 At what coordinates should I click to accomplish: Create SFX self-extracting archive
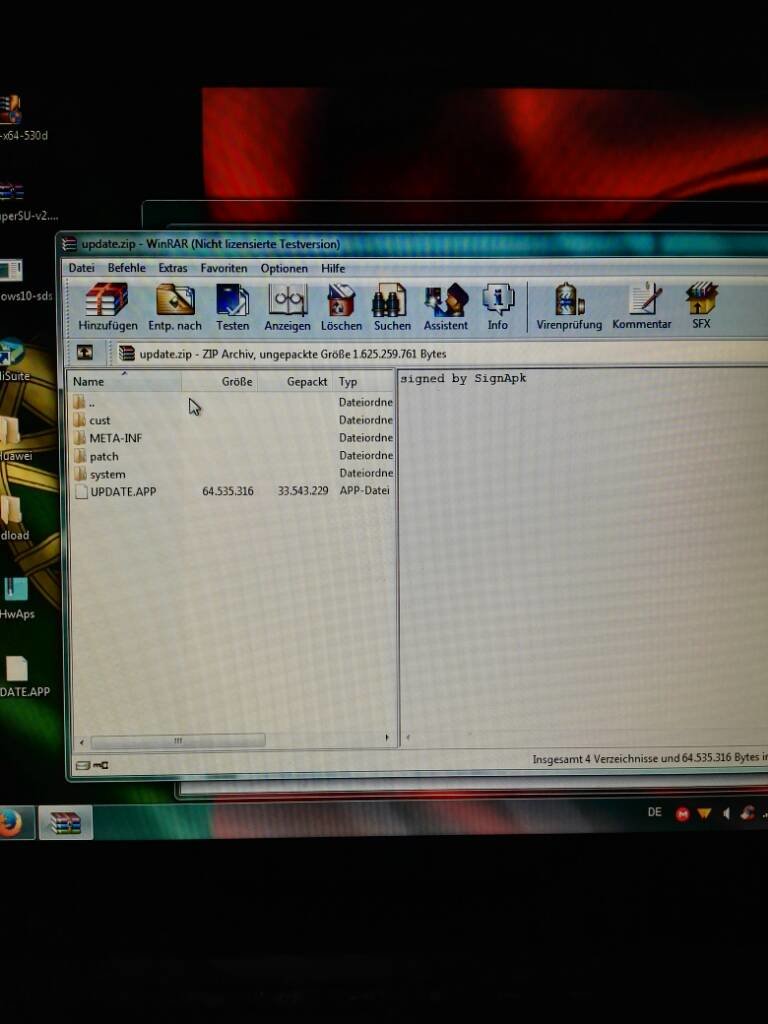point(701,305)
